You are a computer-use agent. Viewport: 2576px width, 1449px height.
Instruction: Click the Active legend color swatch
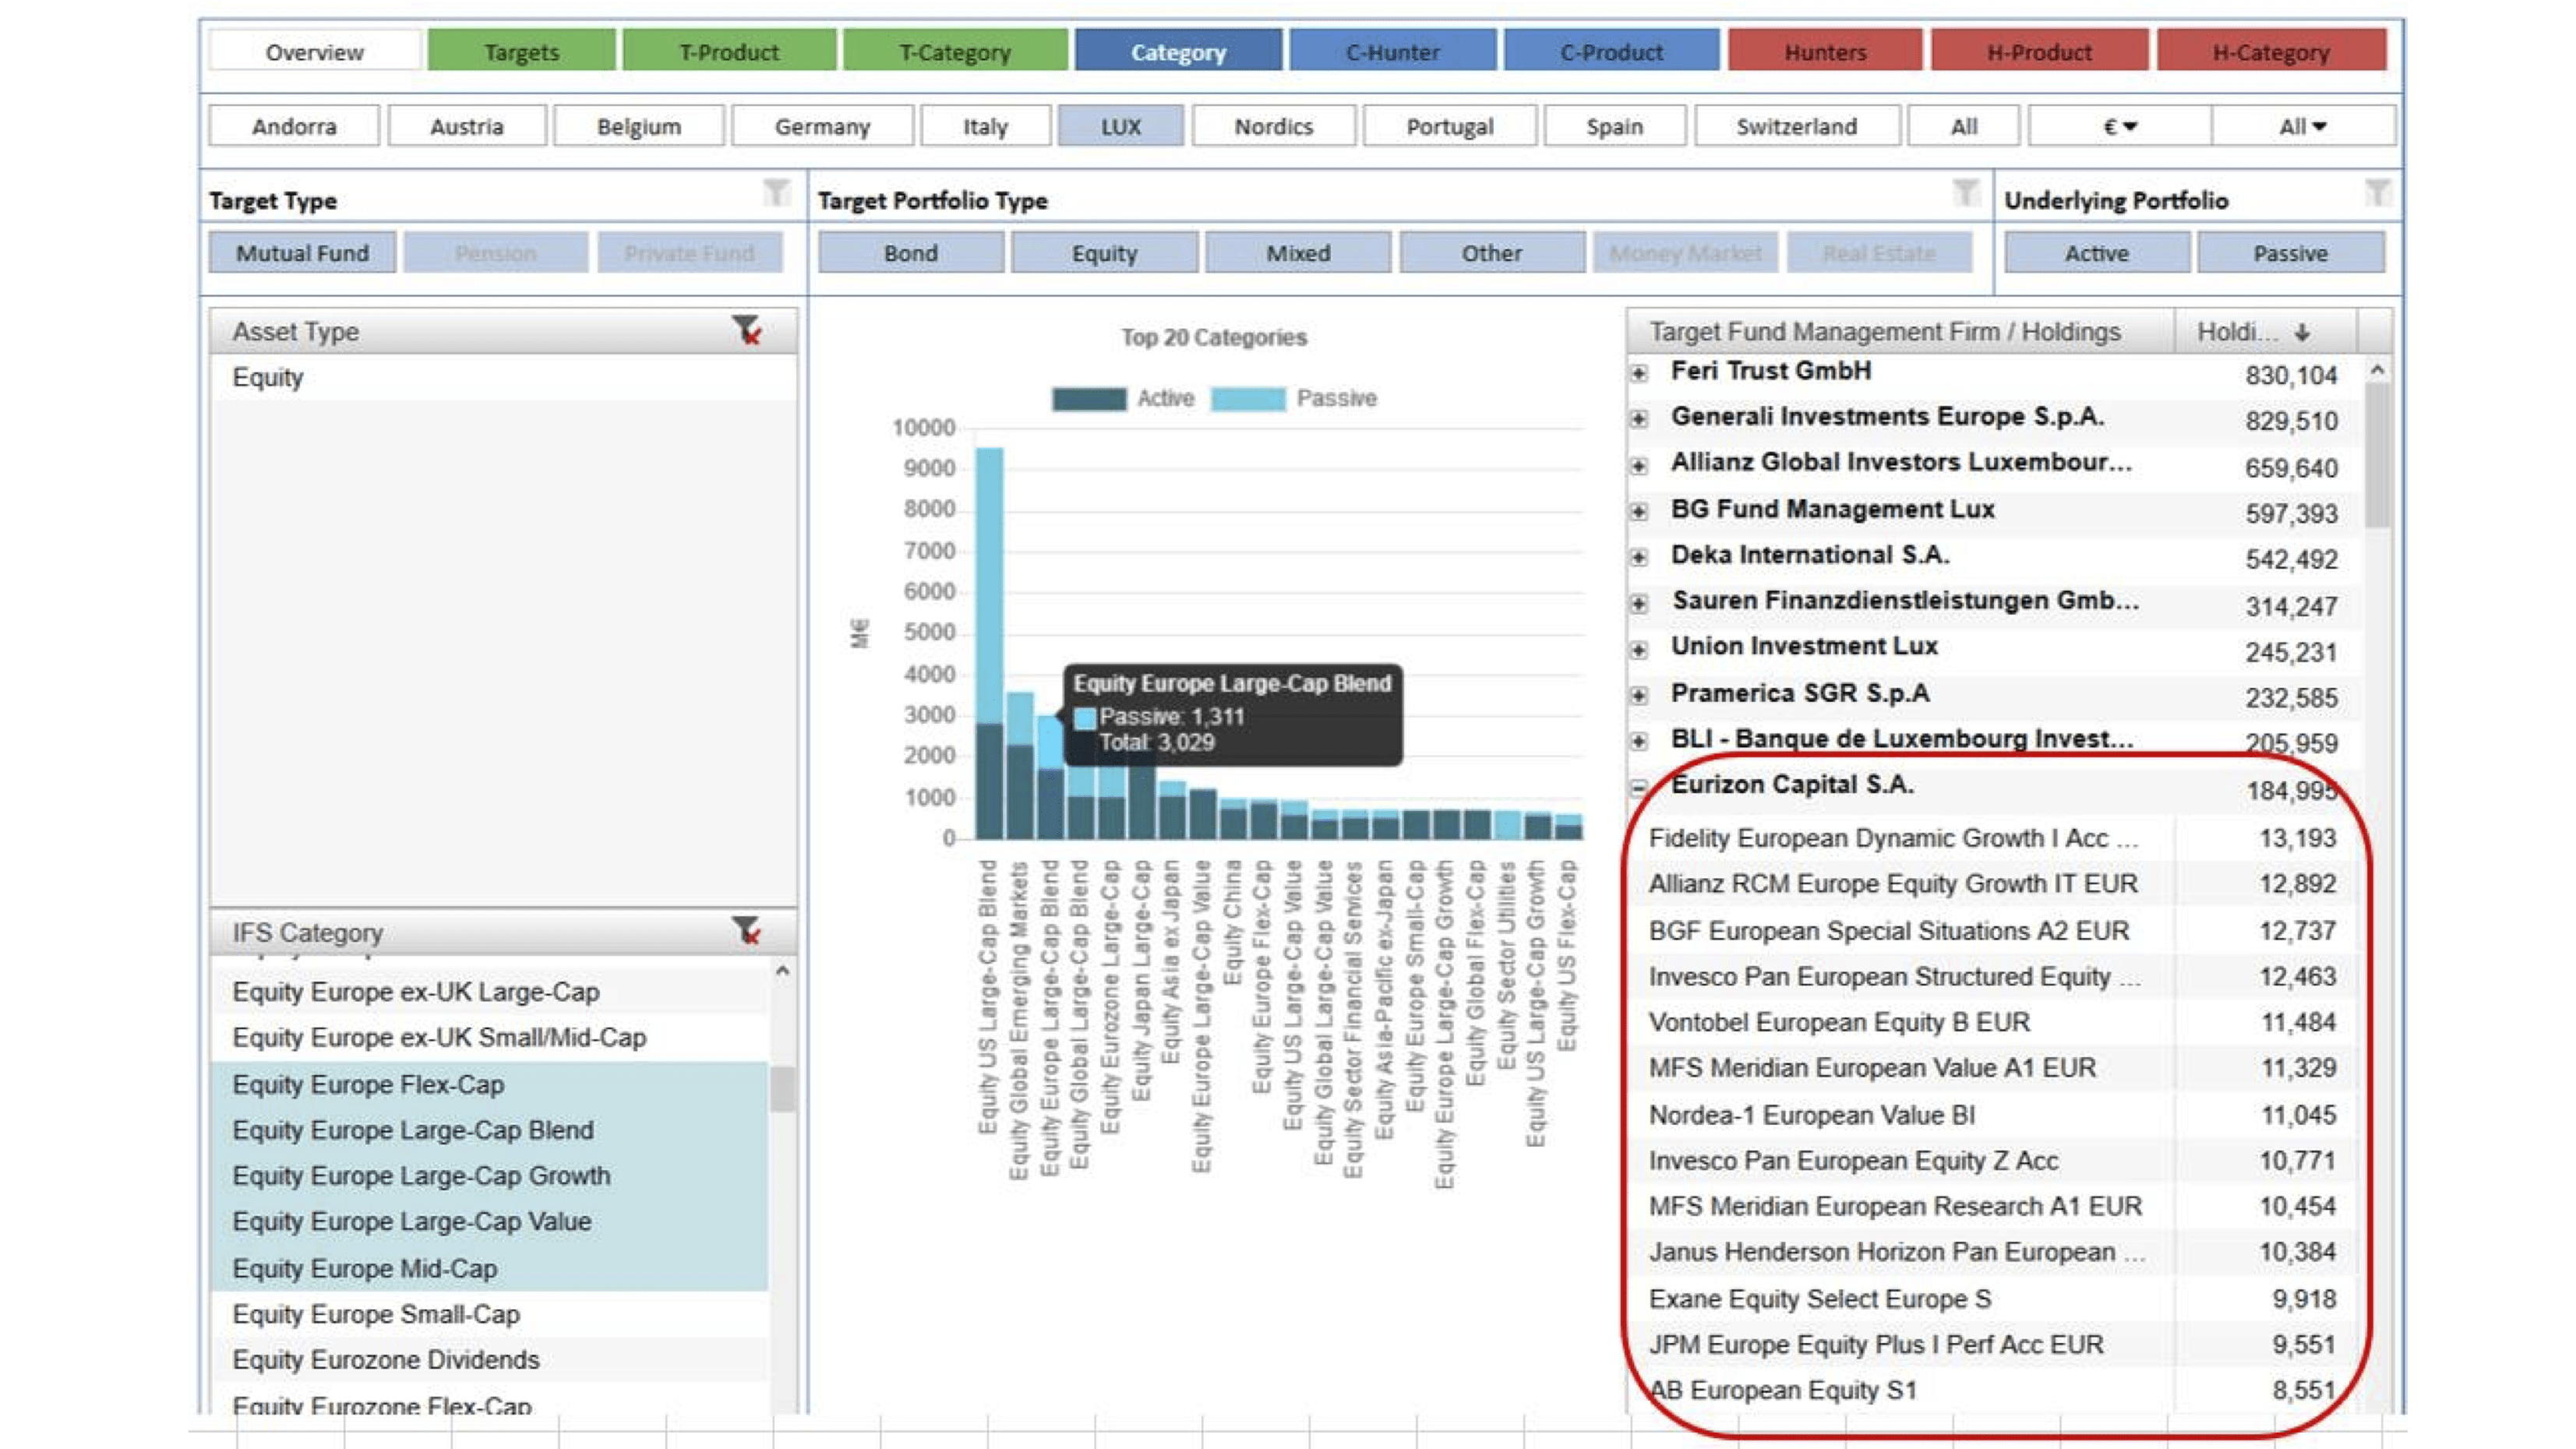coord(1088,398)
